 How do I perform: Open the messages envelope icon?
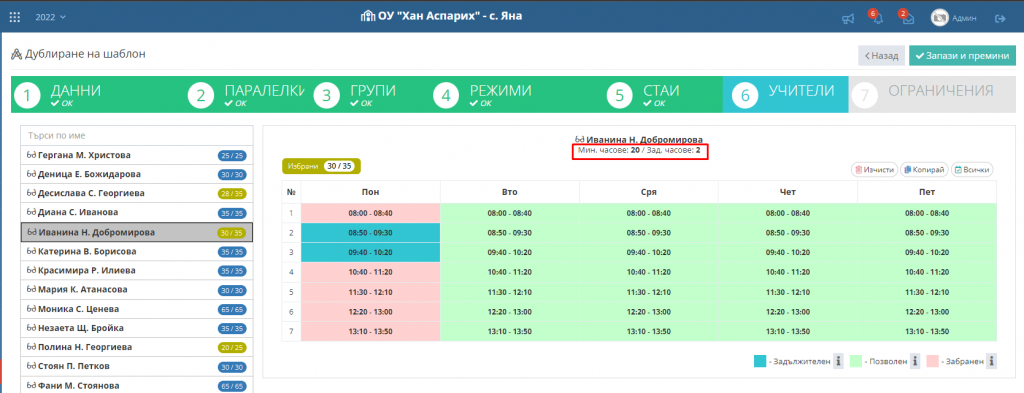(x=908, y=19)
